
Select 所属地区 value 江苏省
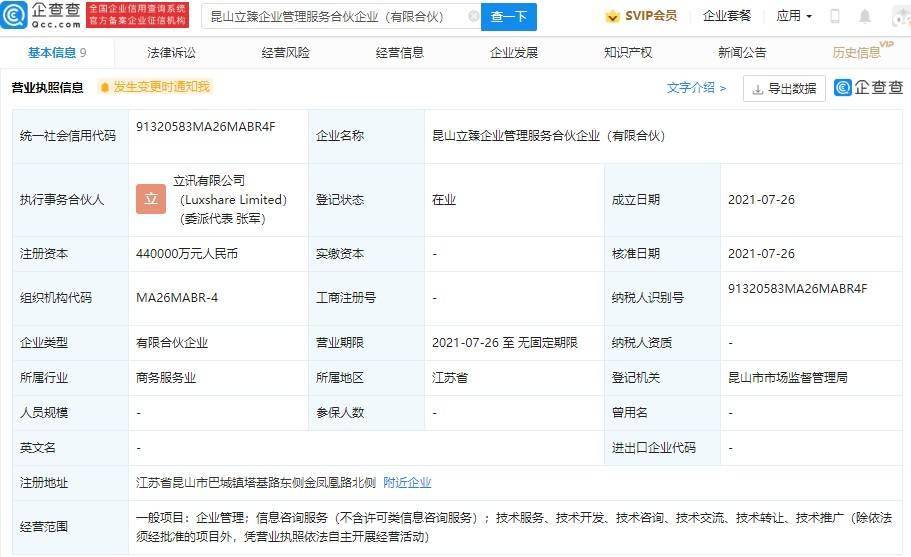(x=450, y=378)
